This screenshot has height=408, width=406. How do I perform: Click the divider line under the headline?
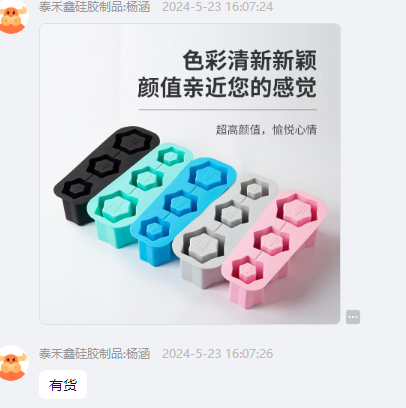pos(228,109)
